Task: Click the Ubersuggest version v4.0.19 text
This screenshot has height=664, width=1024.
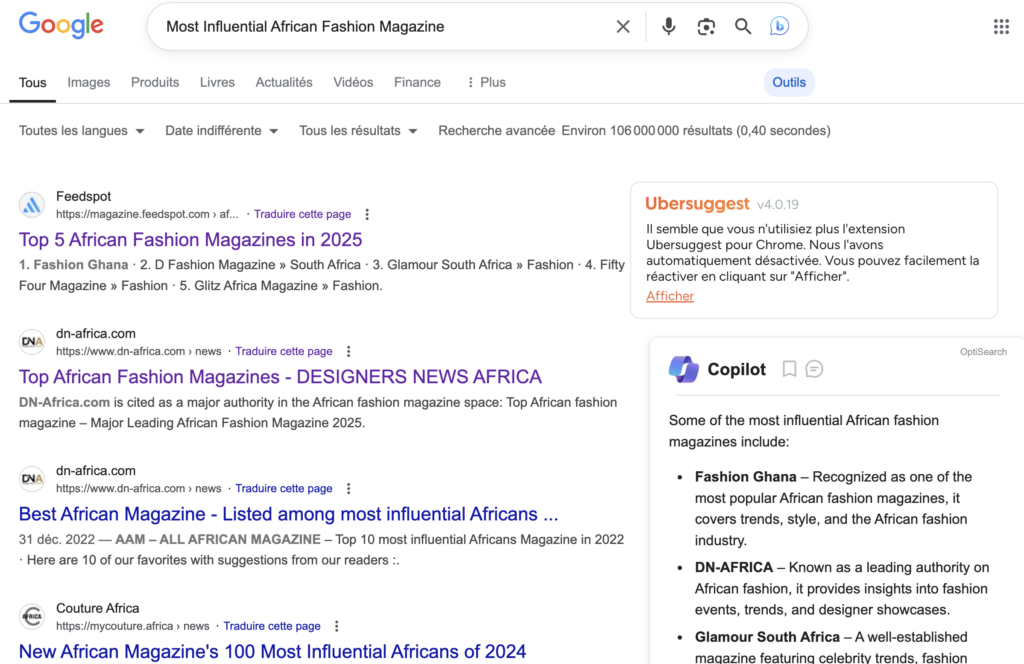Action: 778,204
